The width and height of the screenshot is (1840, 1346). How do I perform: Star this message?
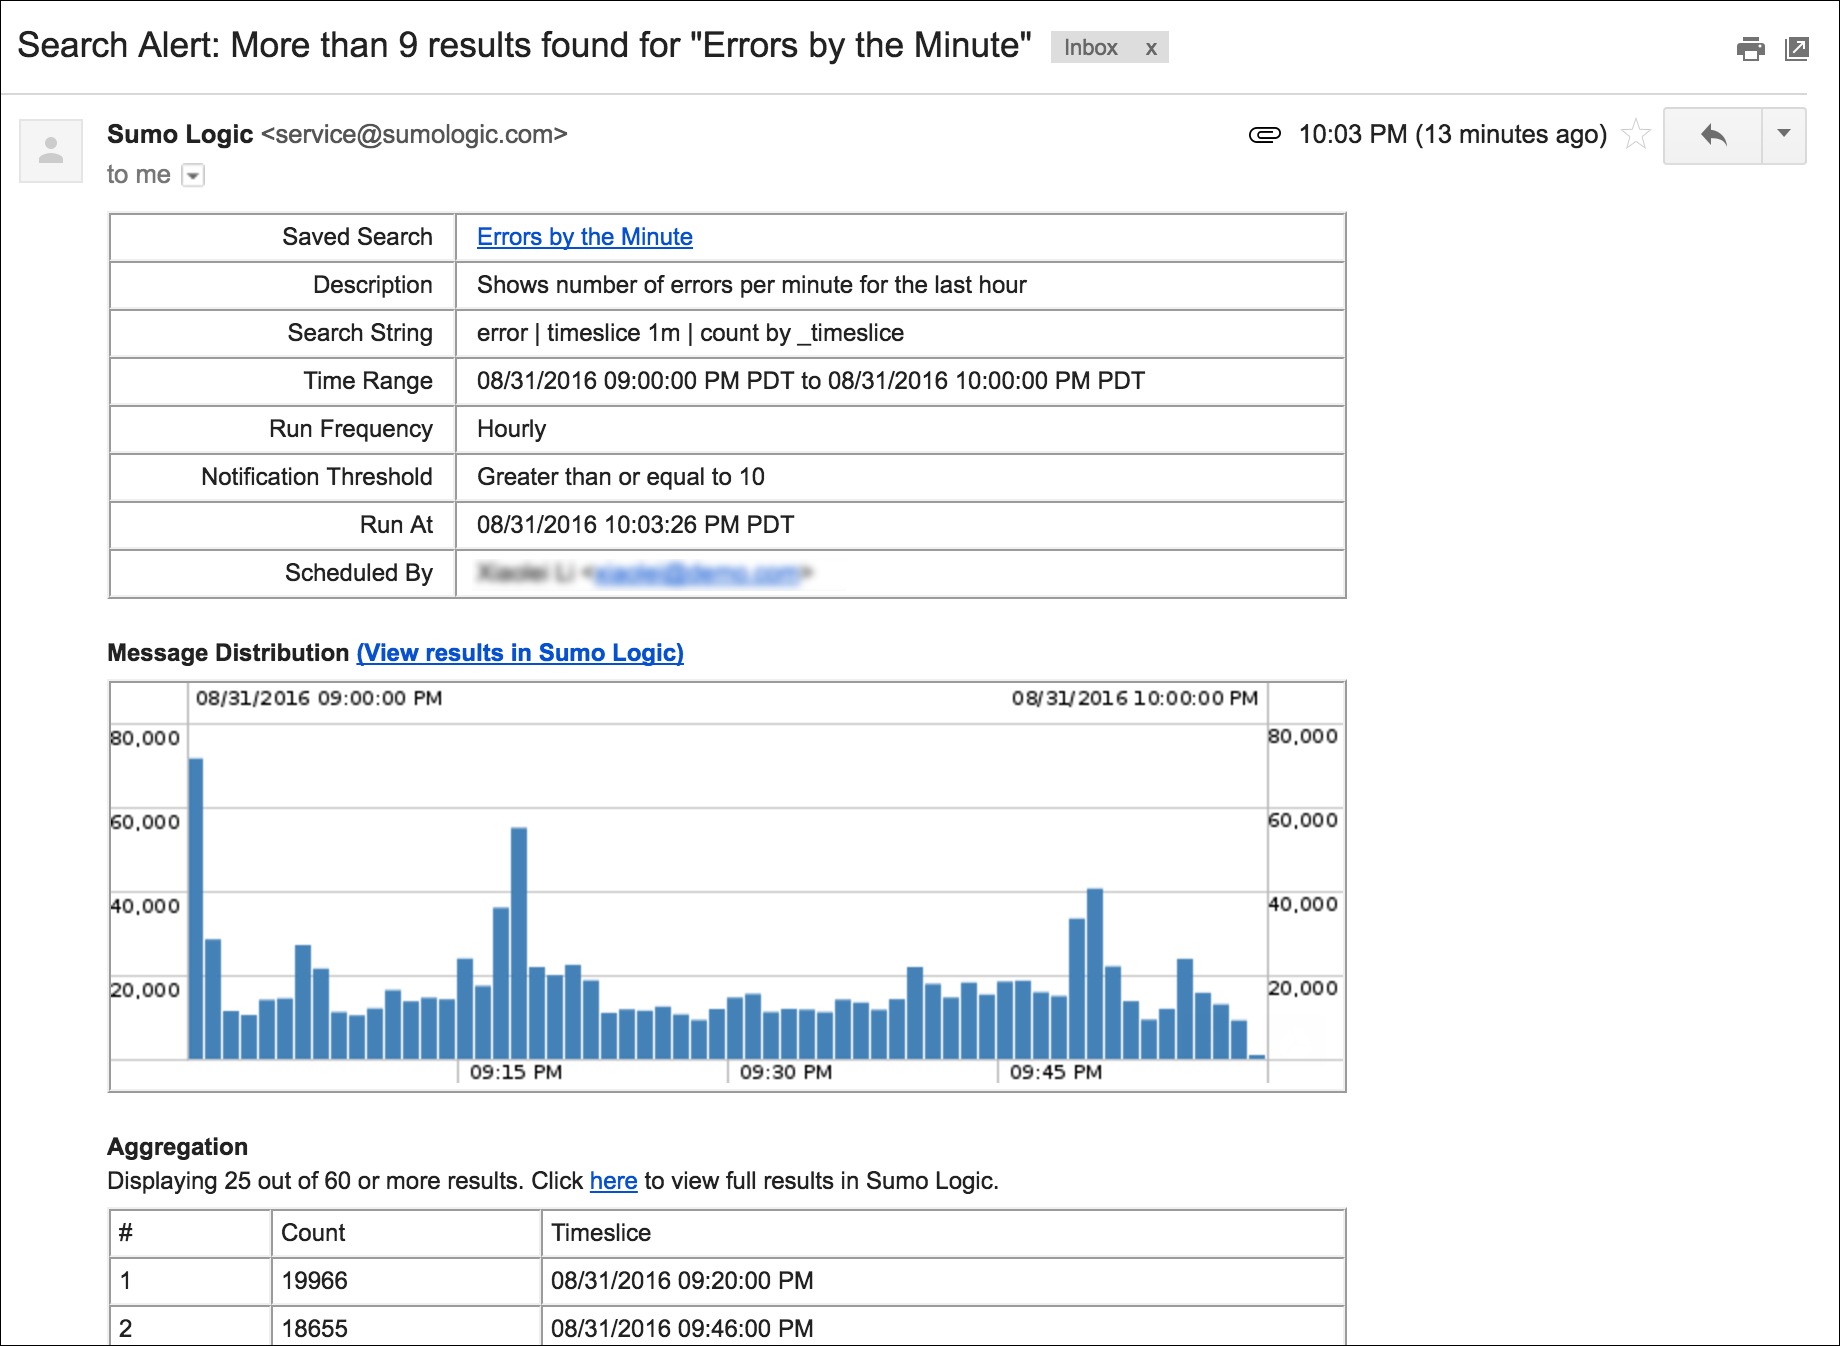[1636, 134]
